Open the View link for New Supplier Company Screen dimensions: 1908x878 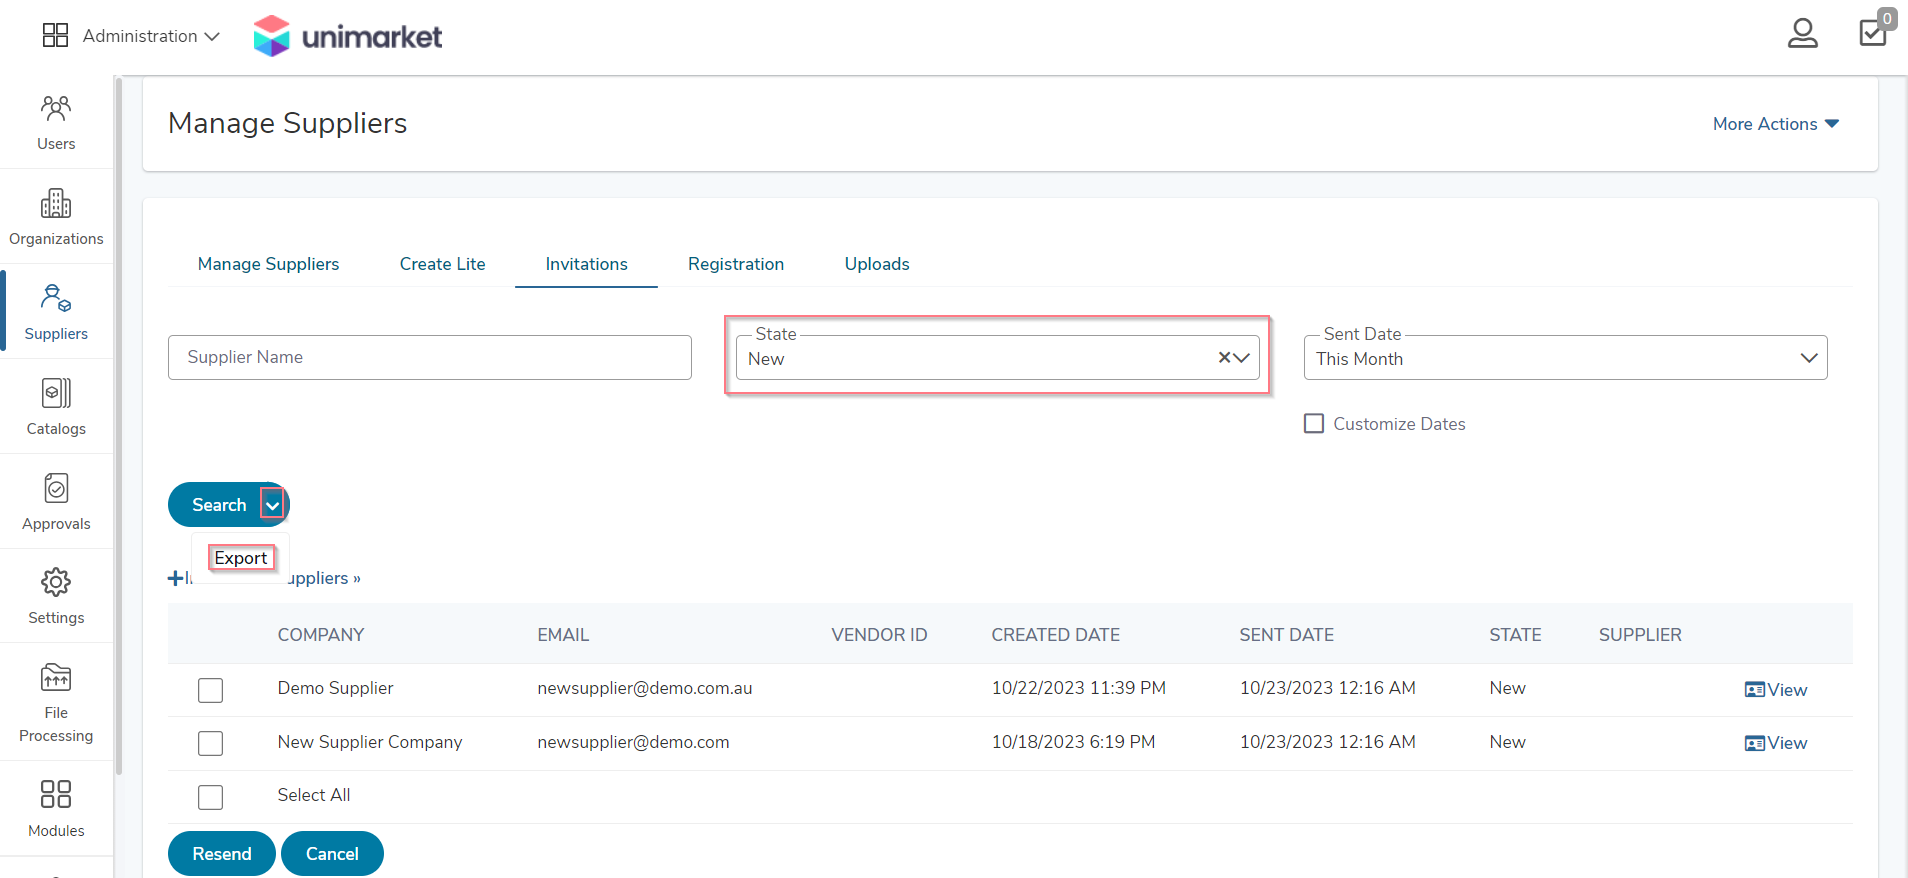tap(1787, 743)
